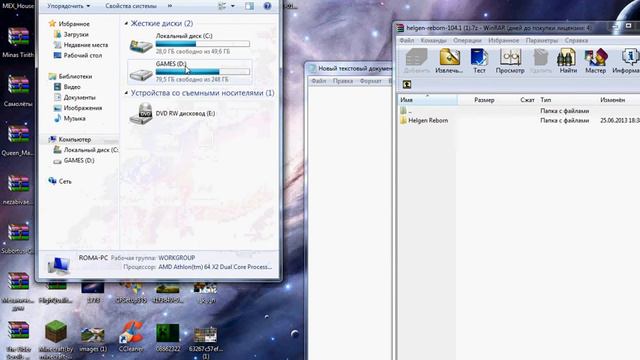This screenshot has height=360, width=640.
Task: Open Документы library in the sidebar
Action: pos(79,98)
